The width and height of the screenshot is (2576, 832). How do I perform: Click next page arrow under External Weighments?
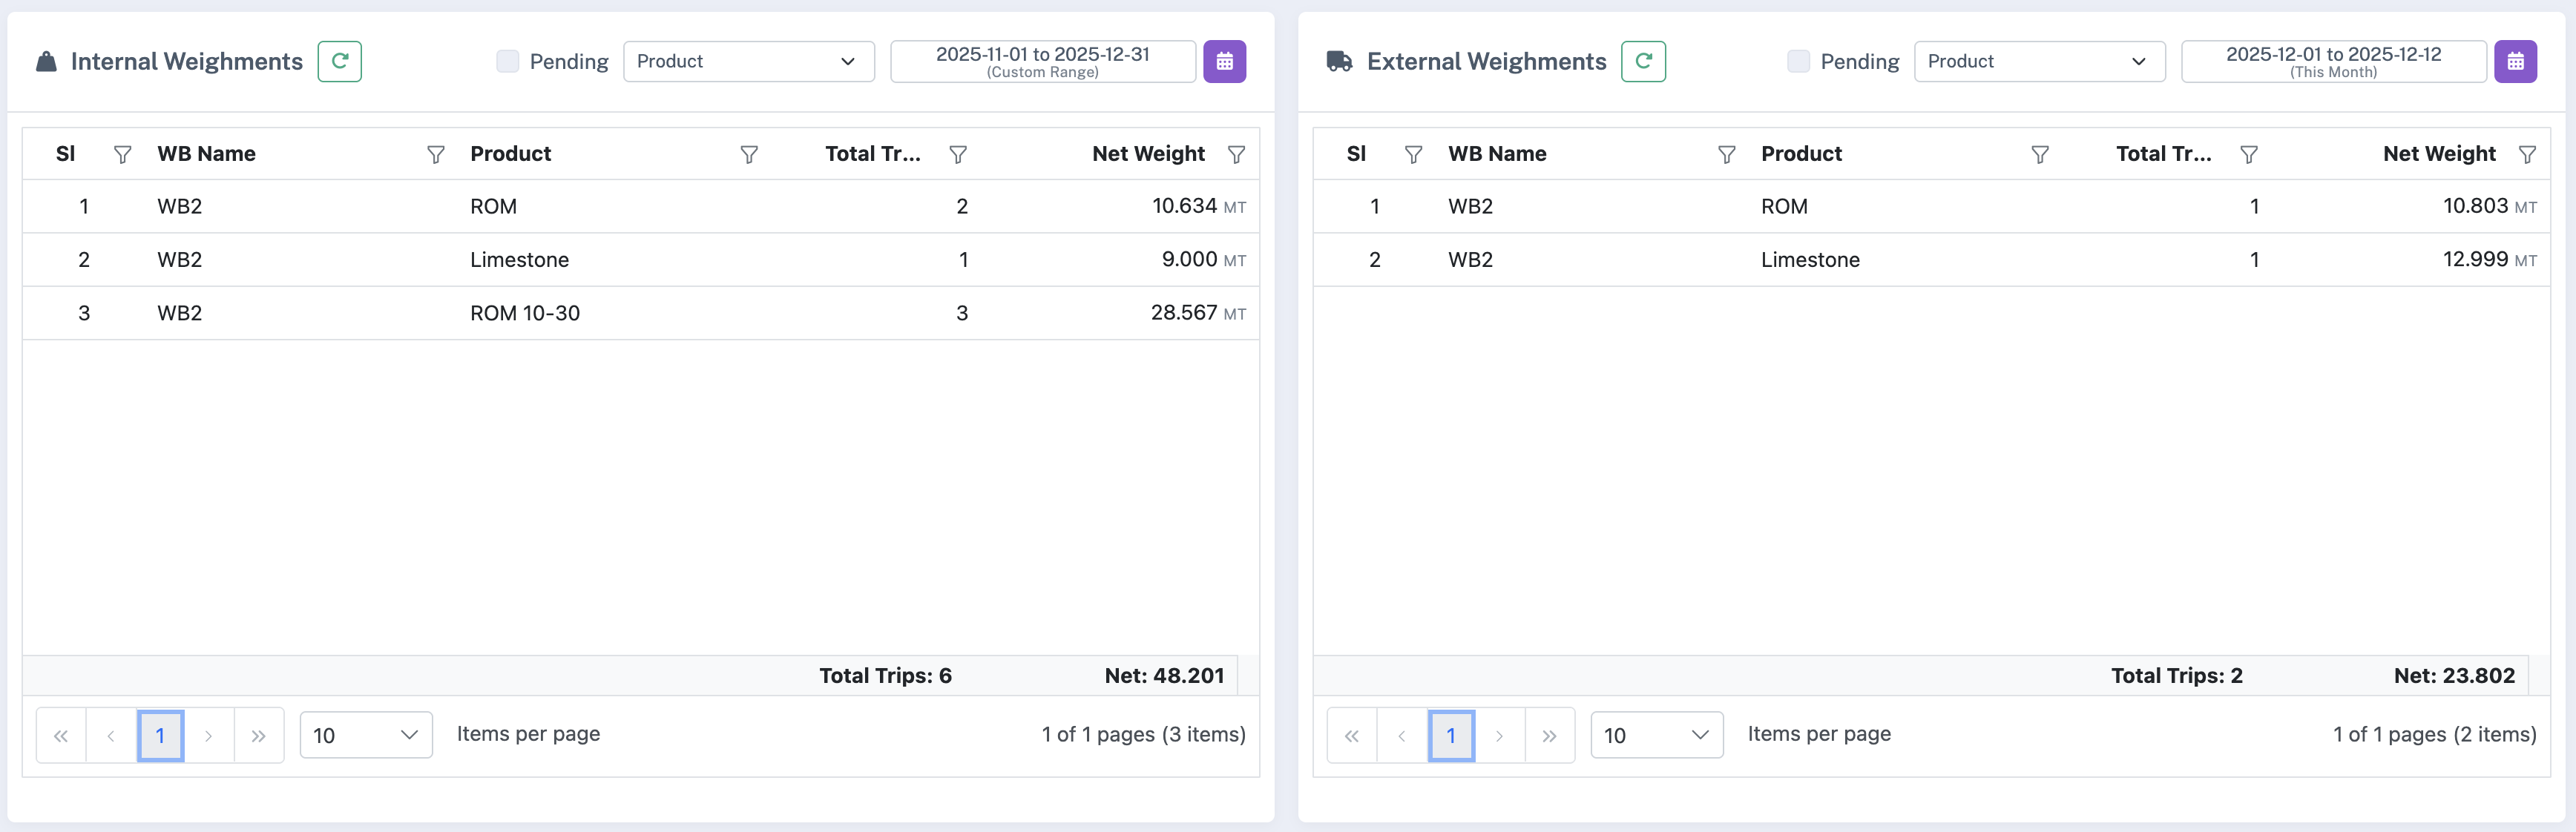(x=1501, y=734)
